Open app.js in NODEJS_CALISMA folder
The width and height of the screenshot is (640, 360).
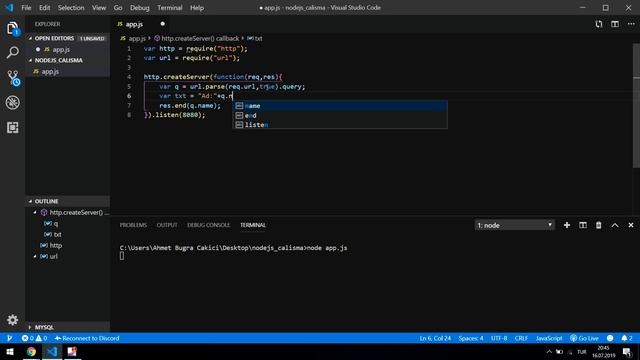click(x=67, y=71)
